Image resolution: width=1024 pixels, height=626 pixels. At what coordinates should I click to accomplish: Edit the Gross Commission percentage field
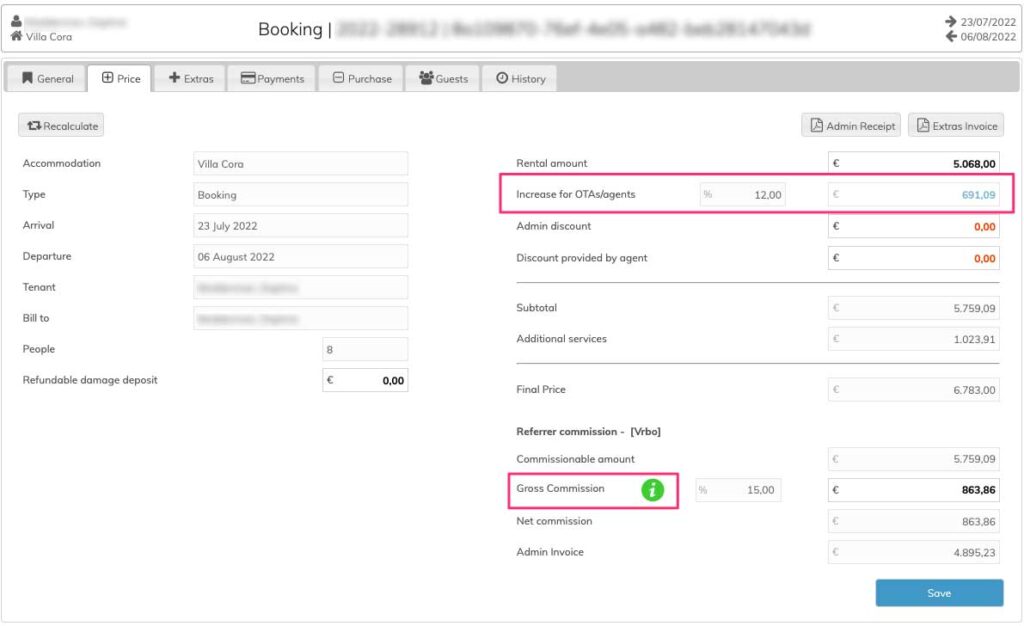(x=738, y=490)
